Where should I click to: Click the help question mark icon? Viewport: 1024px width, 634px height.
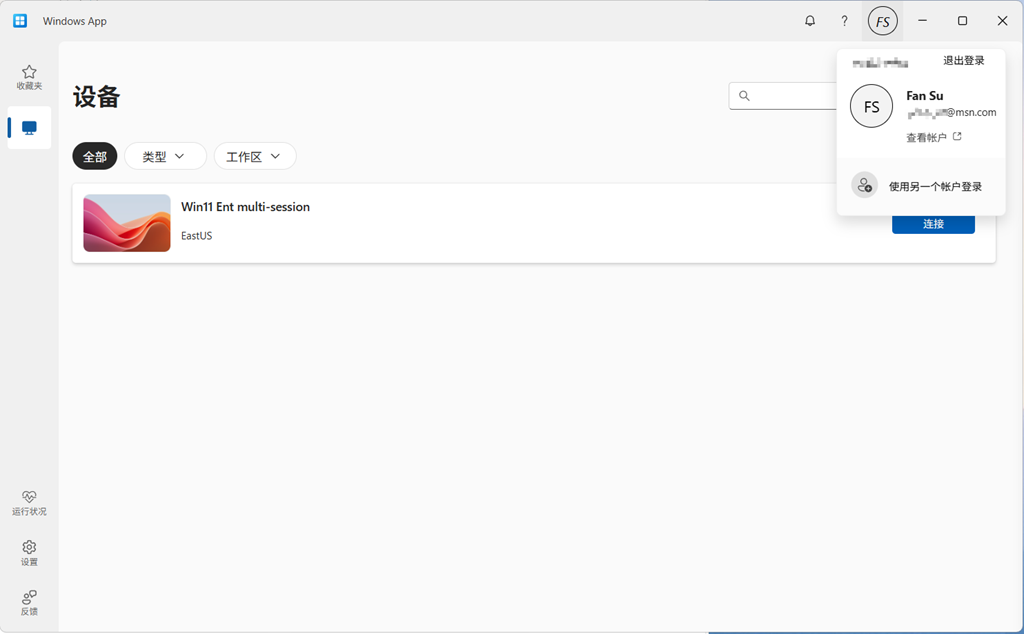point(844,21)
